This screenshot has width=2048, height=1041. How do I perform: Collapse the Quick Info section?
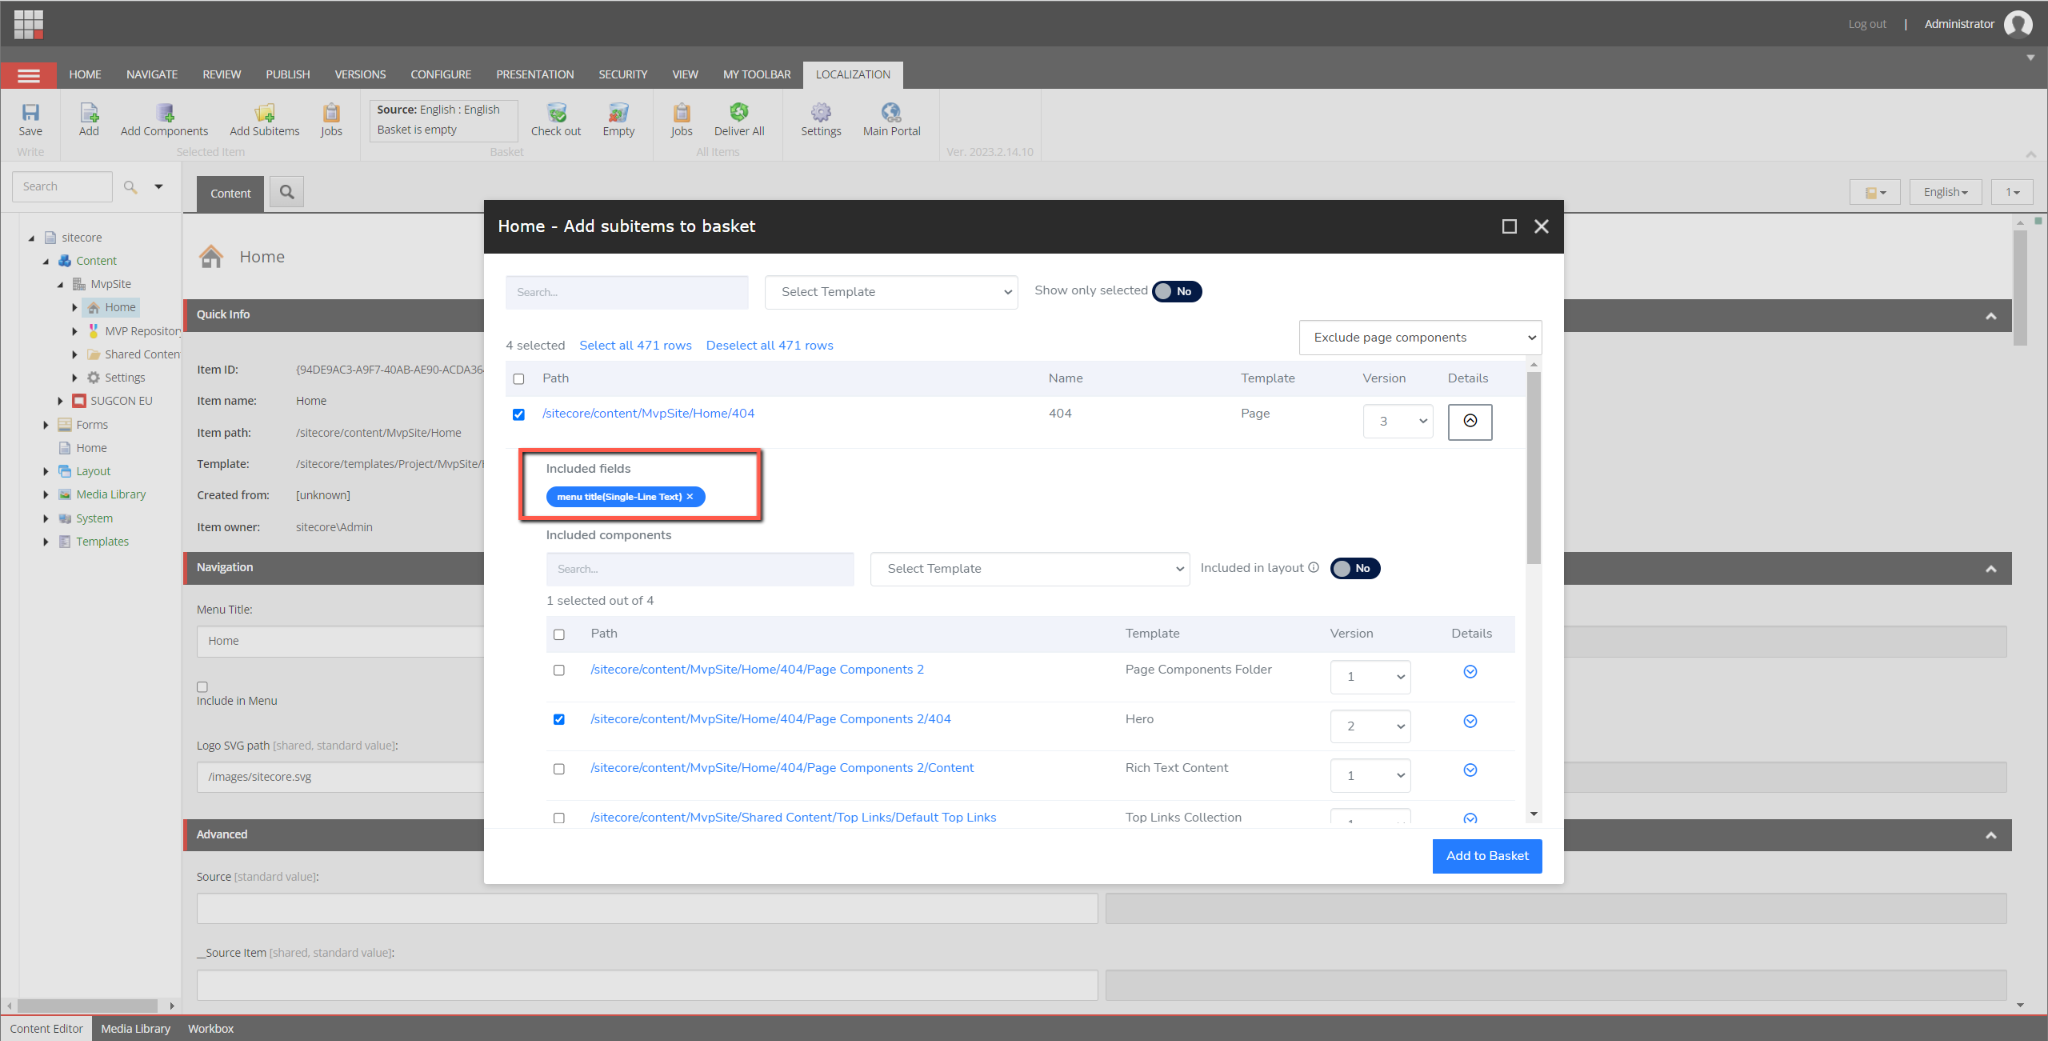pyautogui.click(x=1991, y=316)
